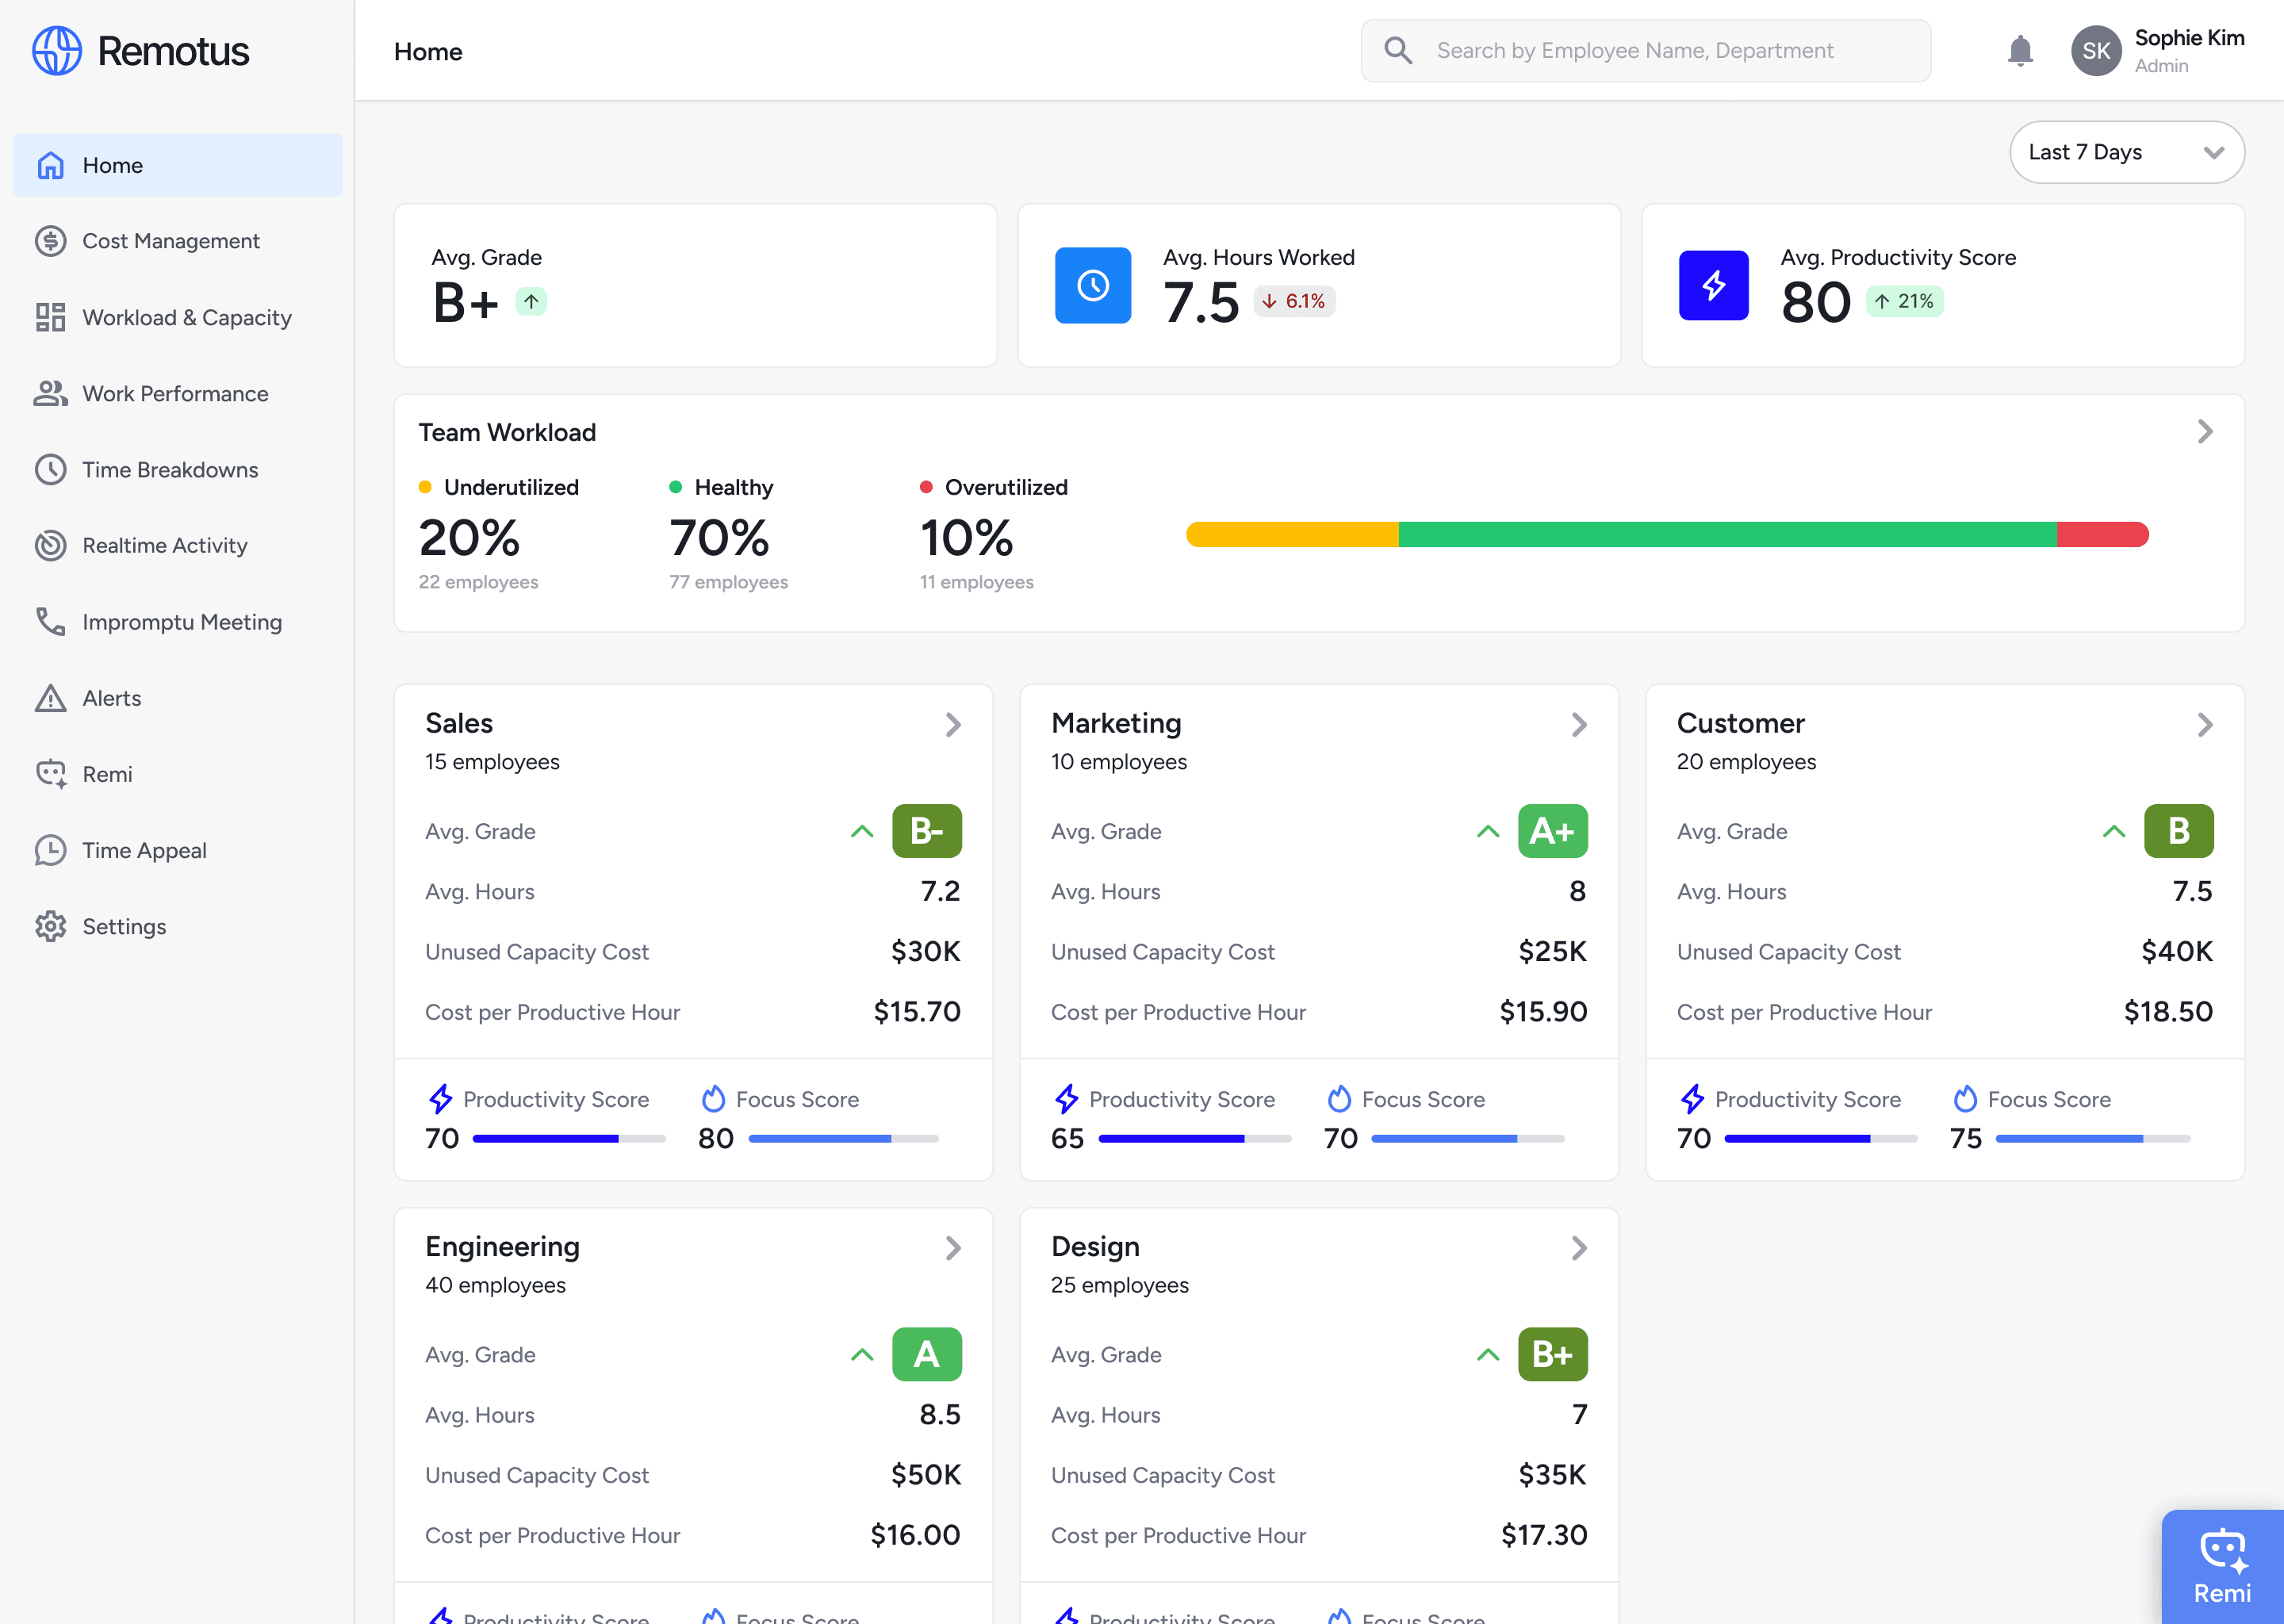Screen dimensions: 2284x1624
Task: Click Design cost per hour '$17.30'
Action: (1544, 1534)
